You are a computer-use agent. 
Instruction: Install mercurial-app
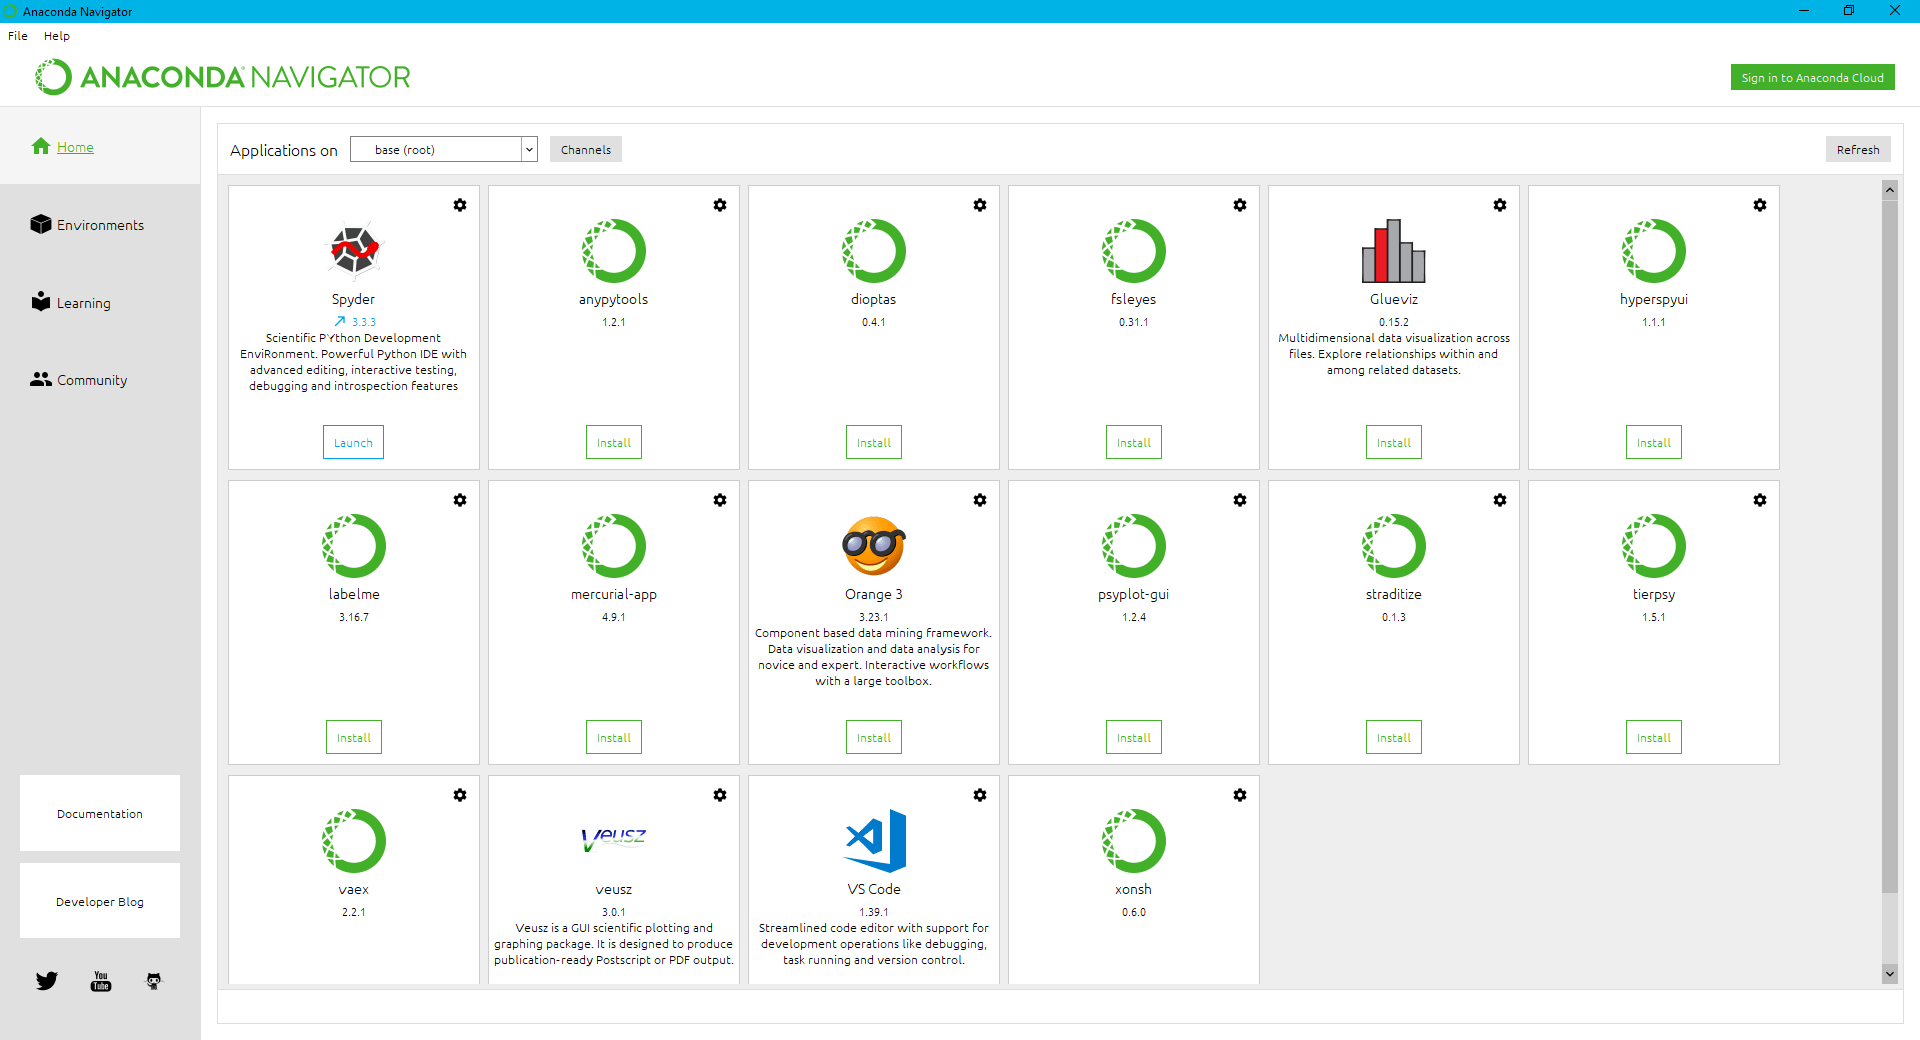click(x=614, y=738)
